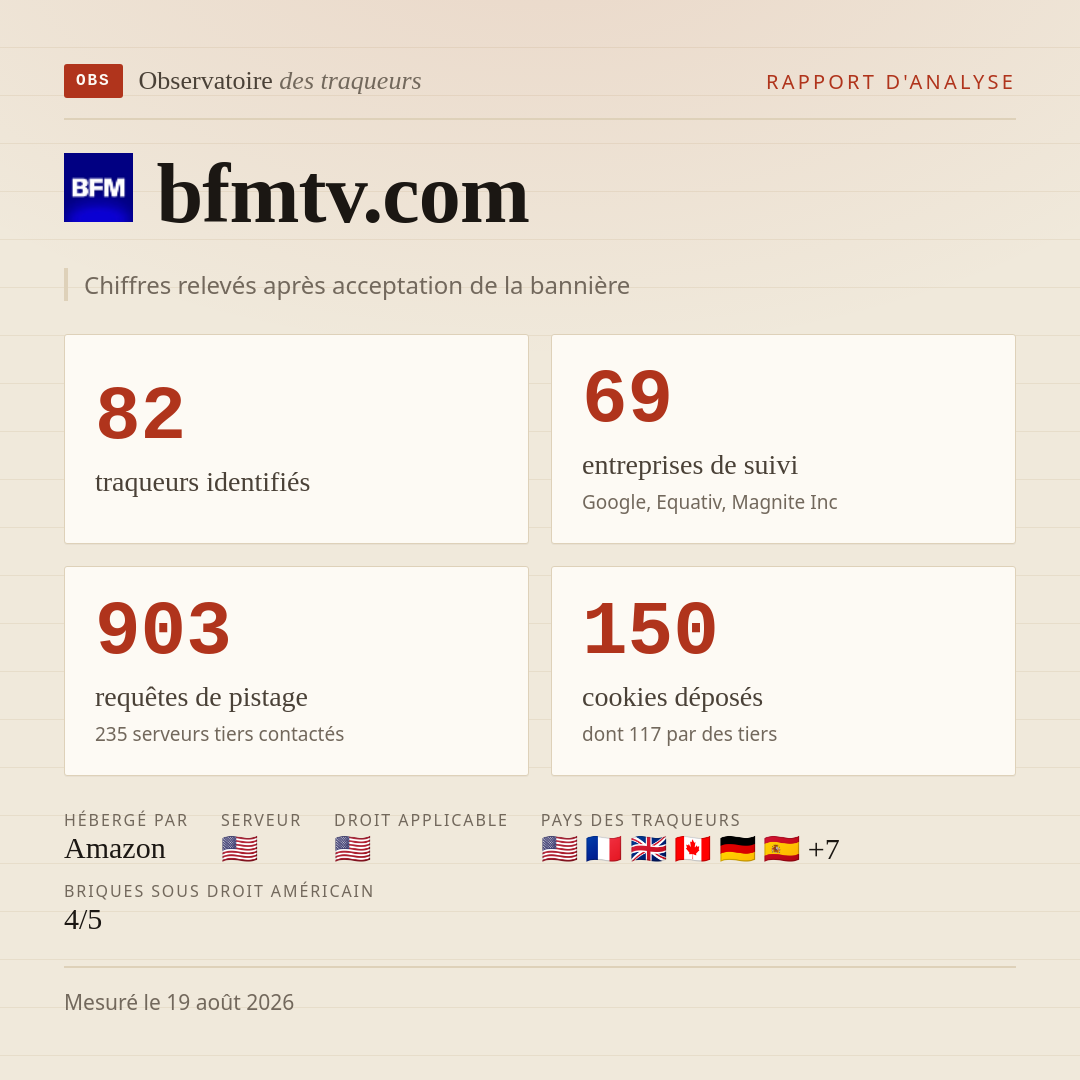1080x1080 pixels.
Task: Click the DROIT APPLICABLE label
Action: (x=421, y=820)
